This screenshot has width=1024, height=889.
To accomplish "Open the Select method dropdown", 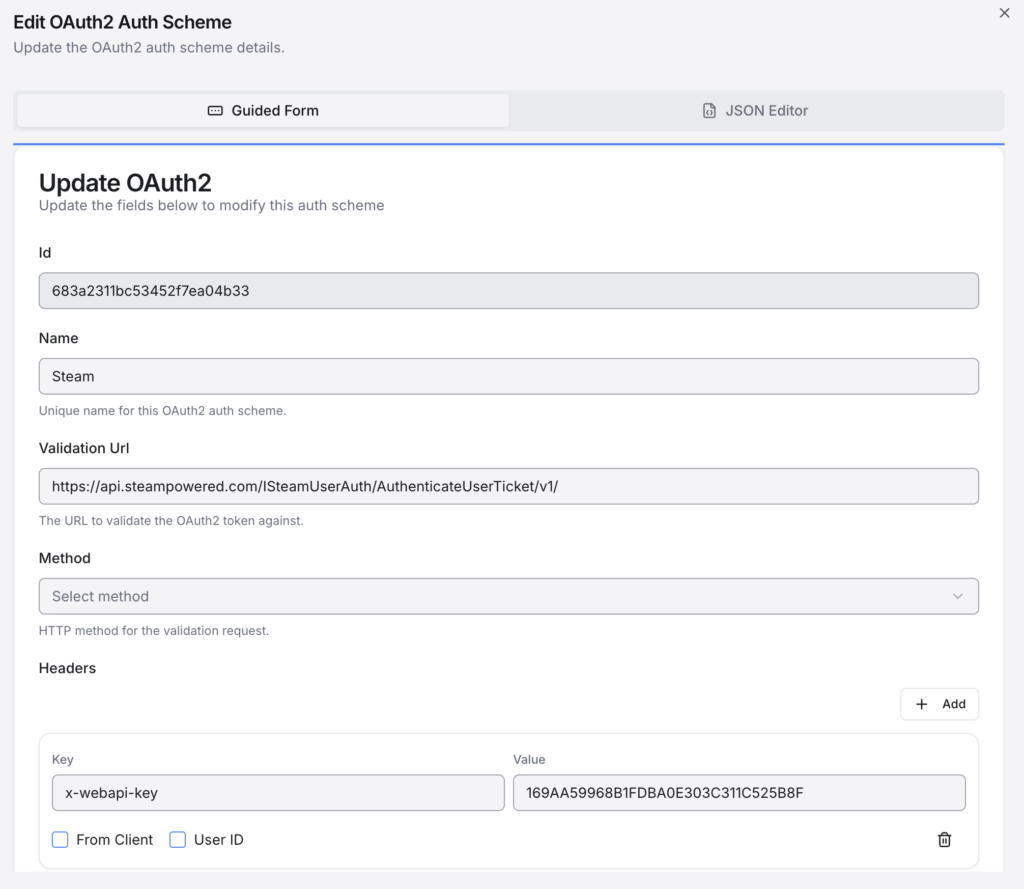I will tap(508, 596).
